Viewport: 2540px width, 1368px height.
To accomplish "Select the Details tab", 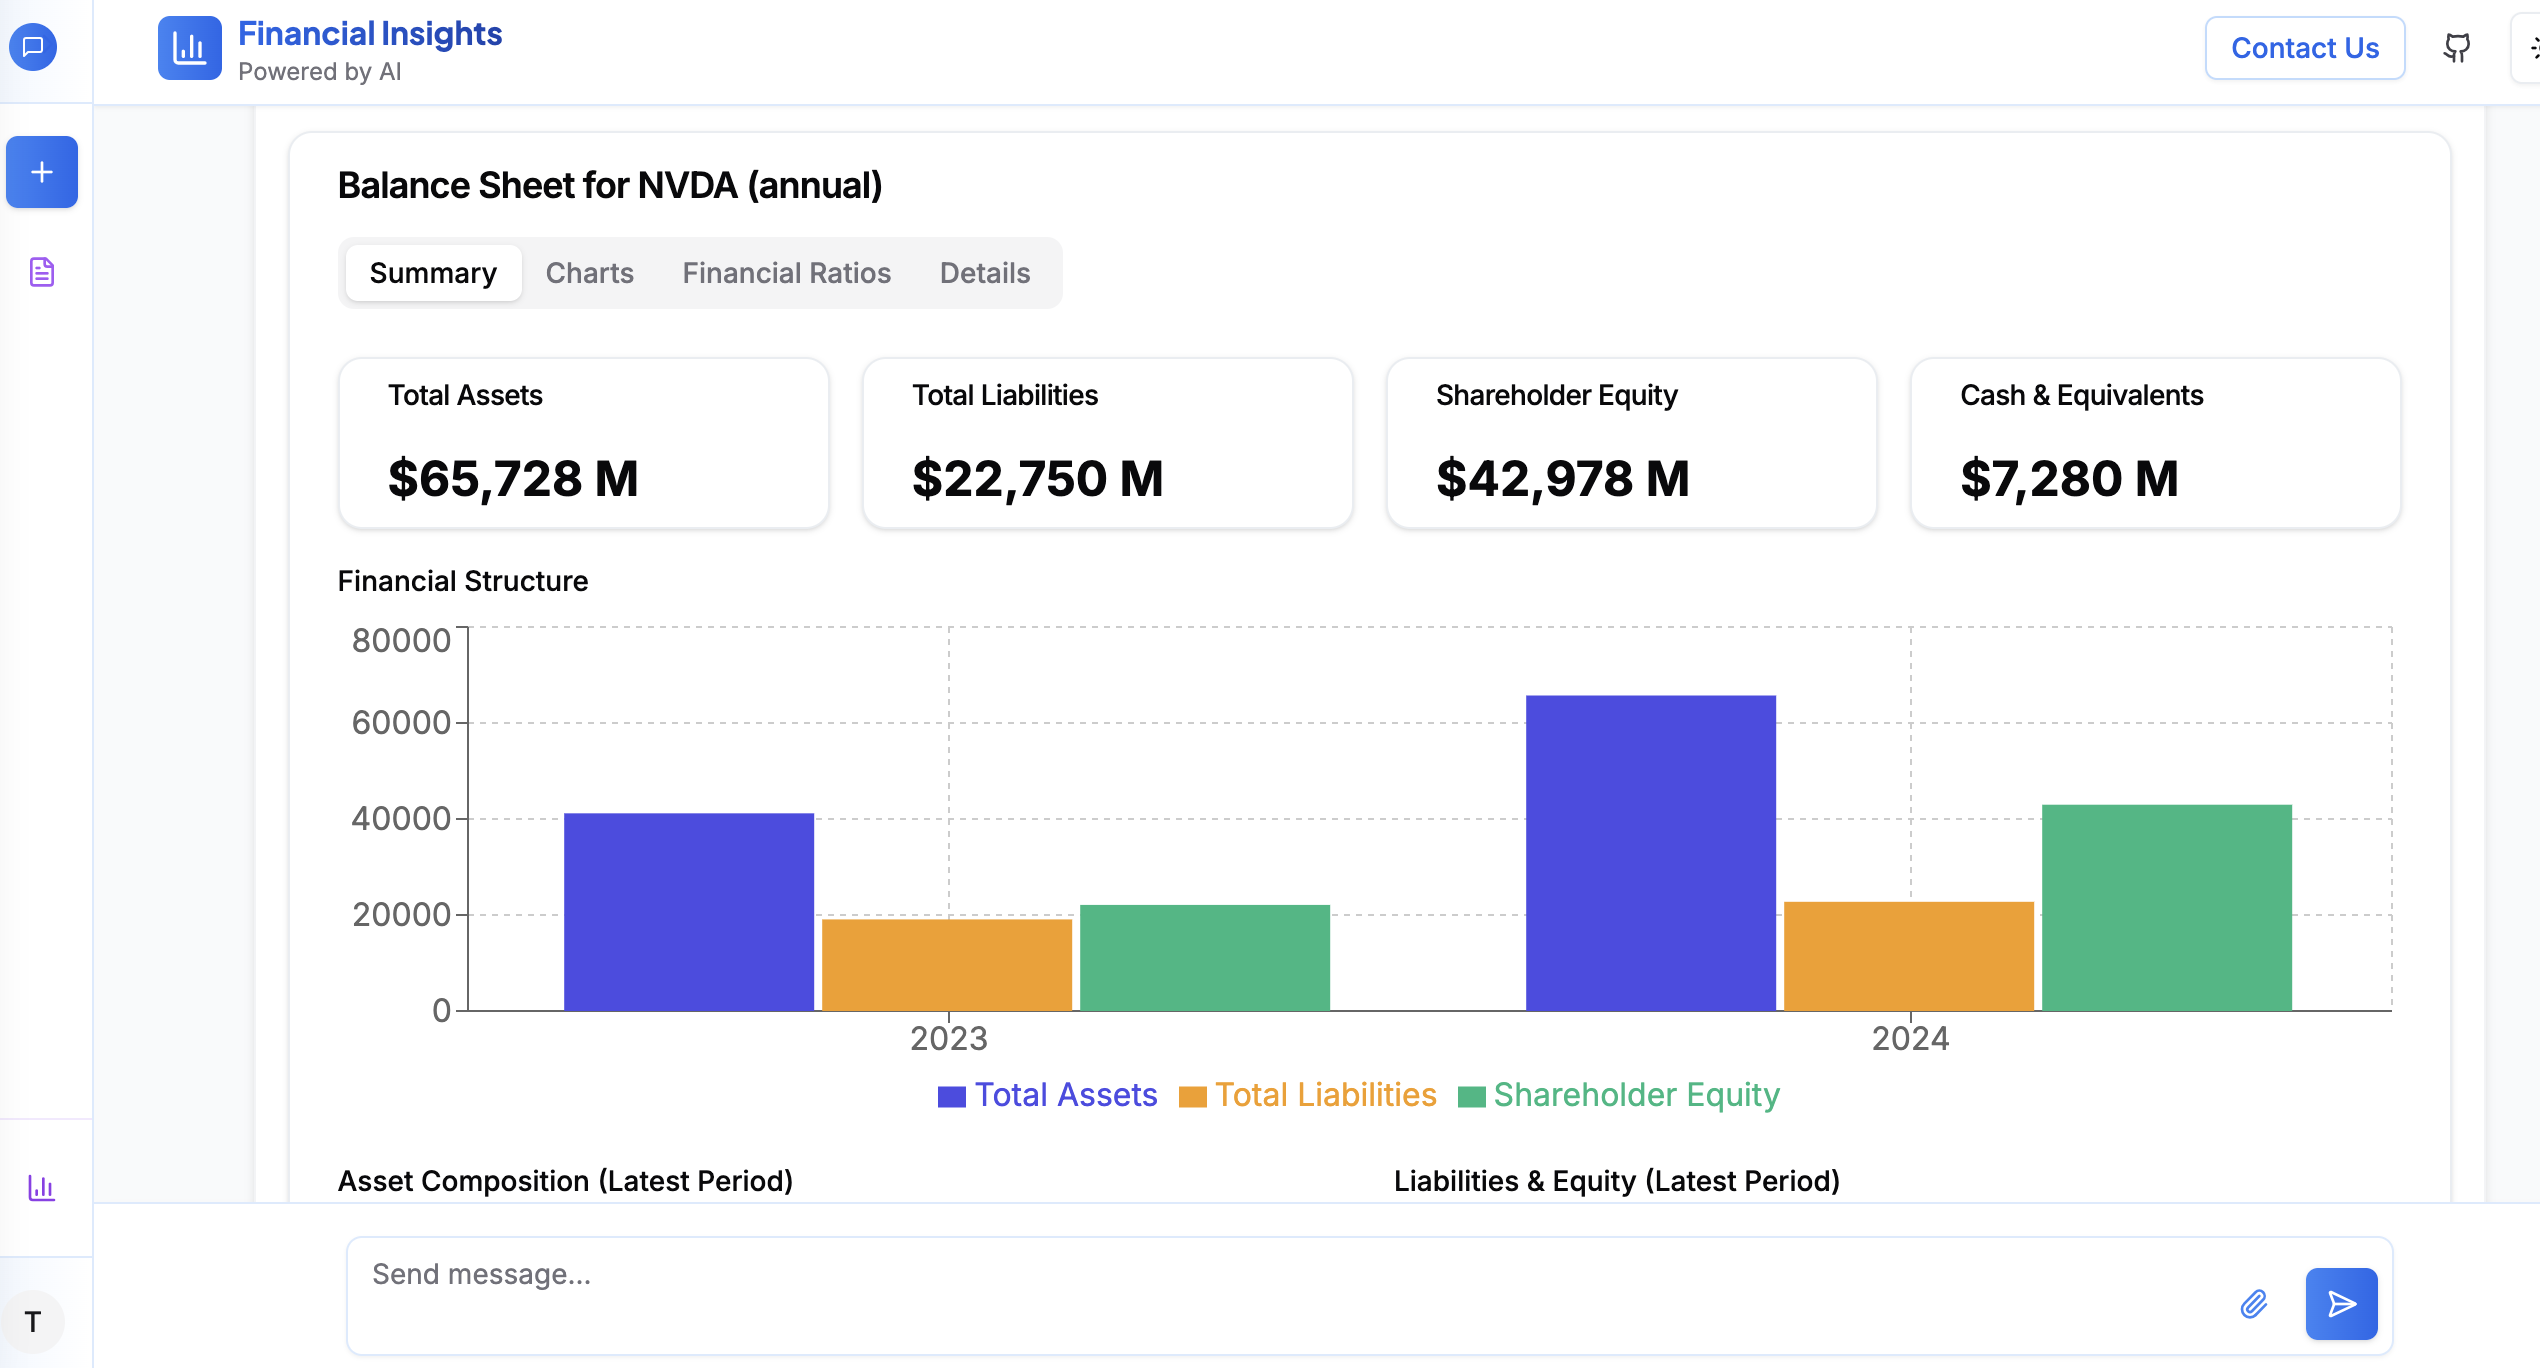I will pyautogui.click(x=984, y=273).
